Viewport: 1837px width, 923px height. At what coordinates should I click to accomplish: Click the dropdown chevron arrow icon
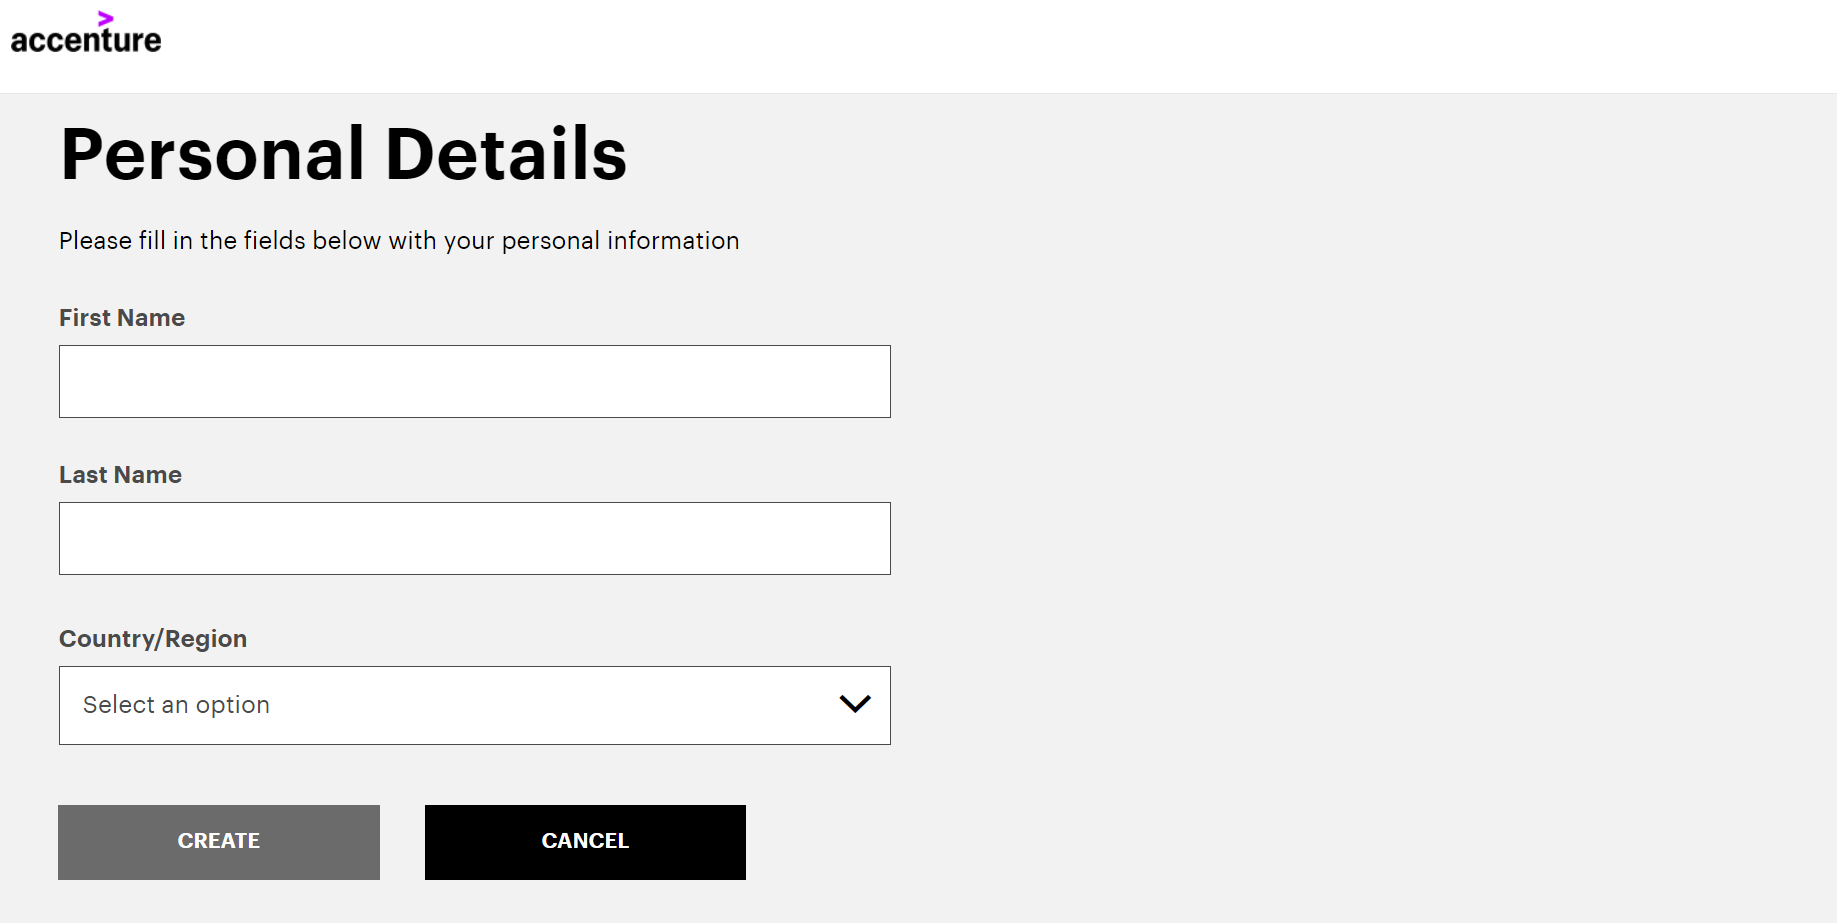coord(855,704)
